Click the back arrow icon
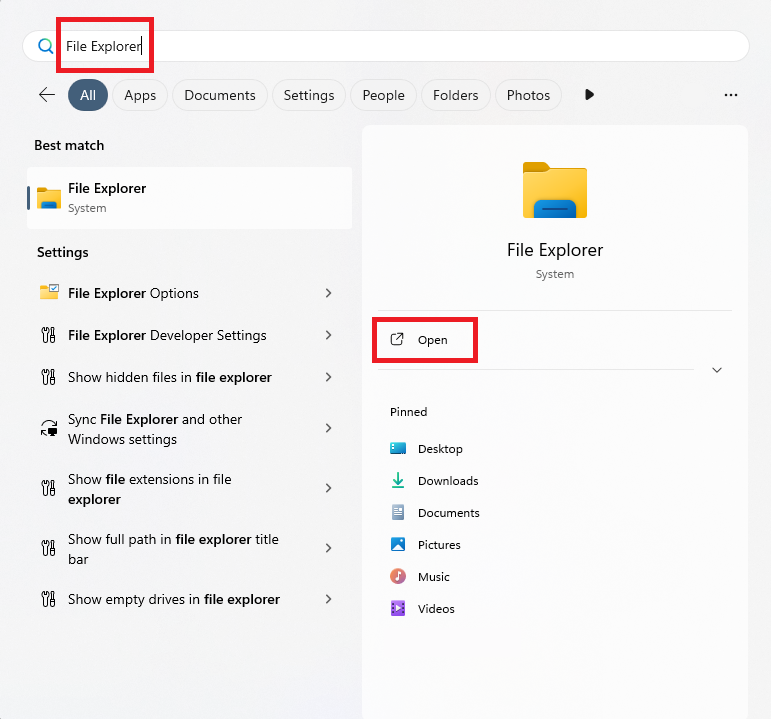Viewport: 771px width, 719px height. click(47, 95)
